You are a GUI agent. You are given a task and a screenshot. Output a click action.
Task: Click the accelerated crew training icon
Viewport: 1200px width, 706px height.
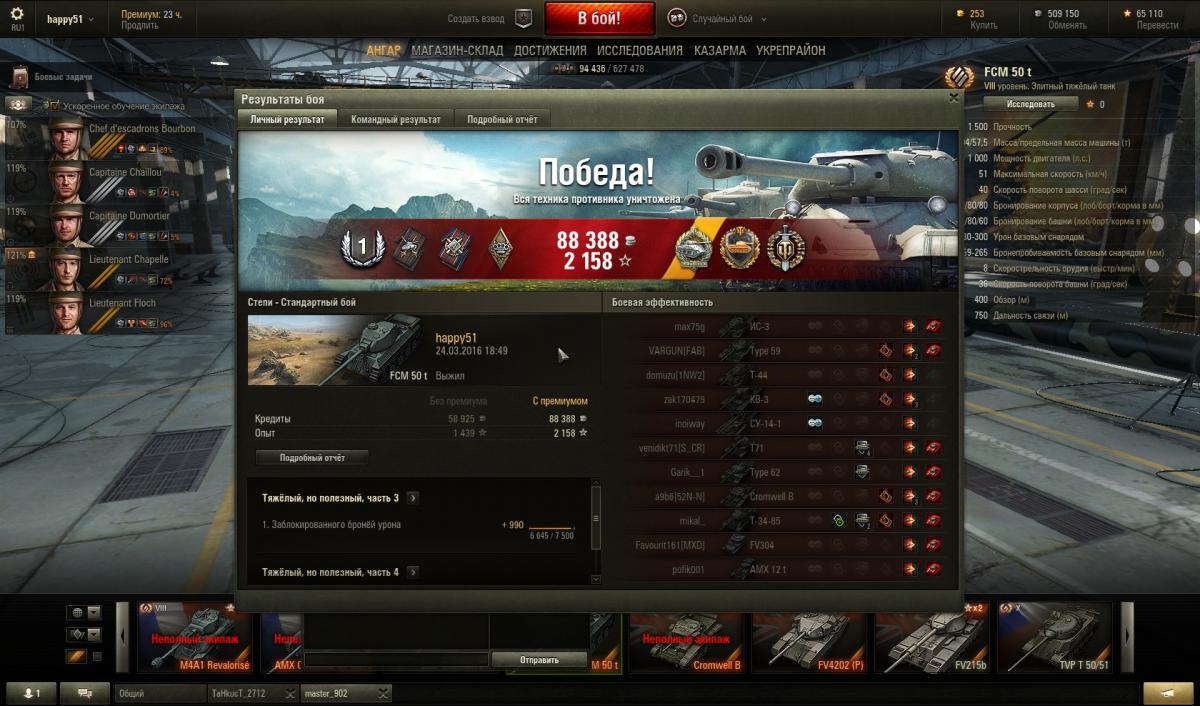click(52, 104)
